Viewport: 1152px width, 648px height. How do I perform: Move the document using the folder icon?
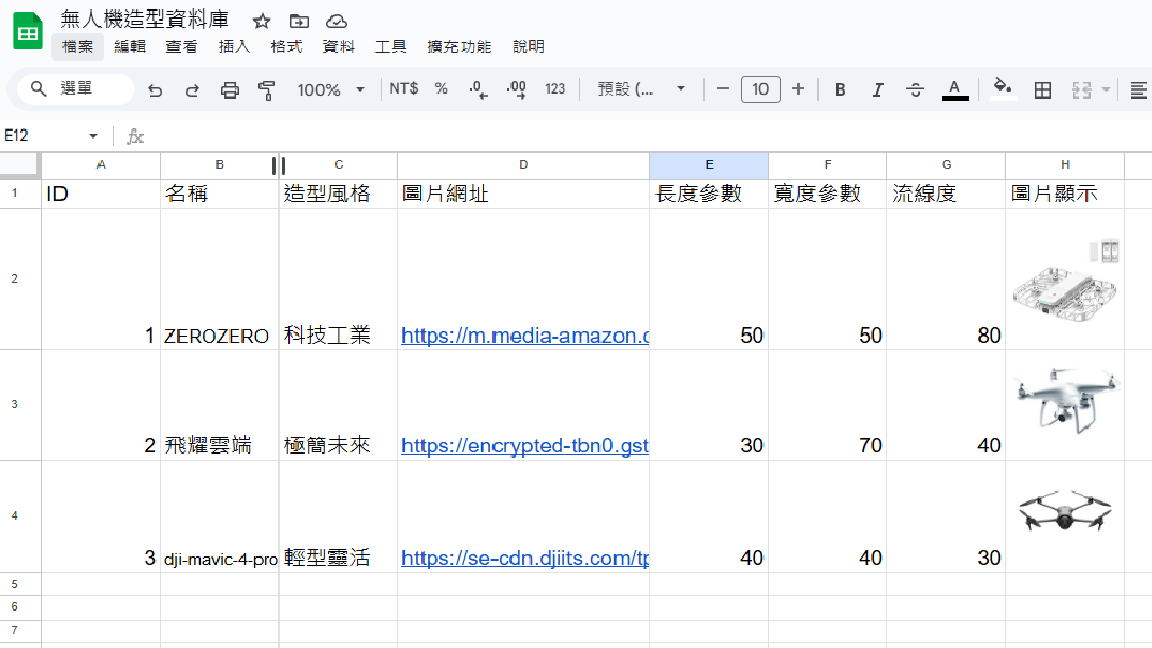click(x=299, y=21)
